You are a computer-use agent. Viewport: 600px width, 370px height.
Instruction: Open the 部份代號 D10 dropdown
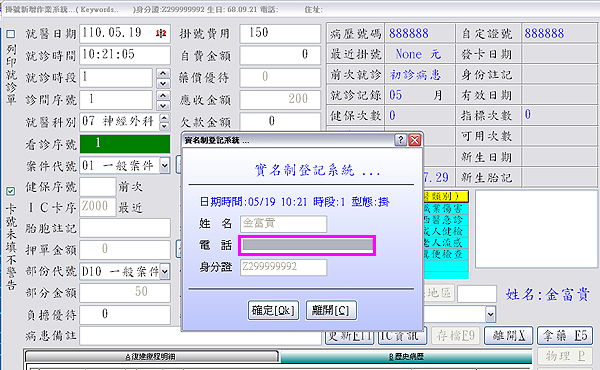165,272
